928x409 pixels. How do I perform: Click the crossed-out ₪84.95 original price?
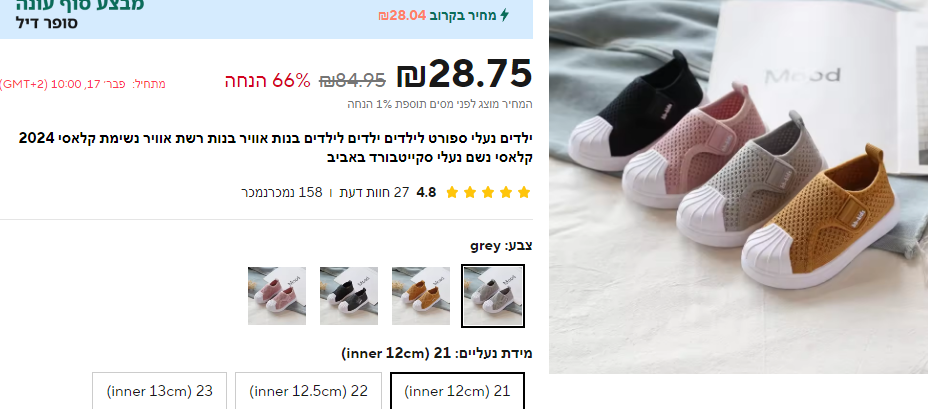pos(352,79)
